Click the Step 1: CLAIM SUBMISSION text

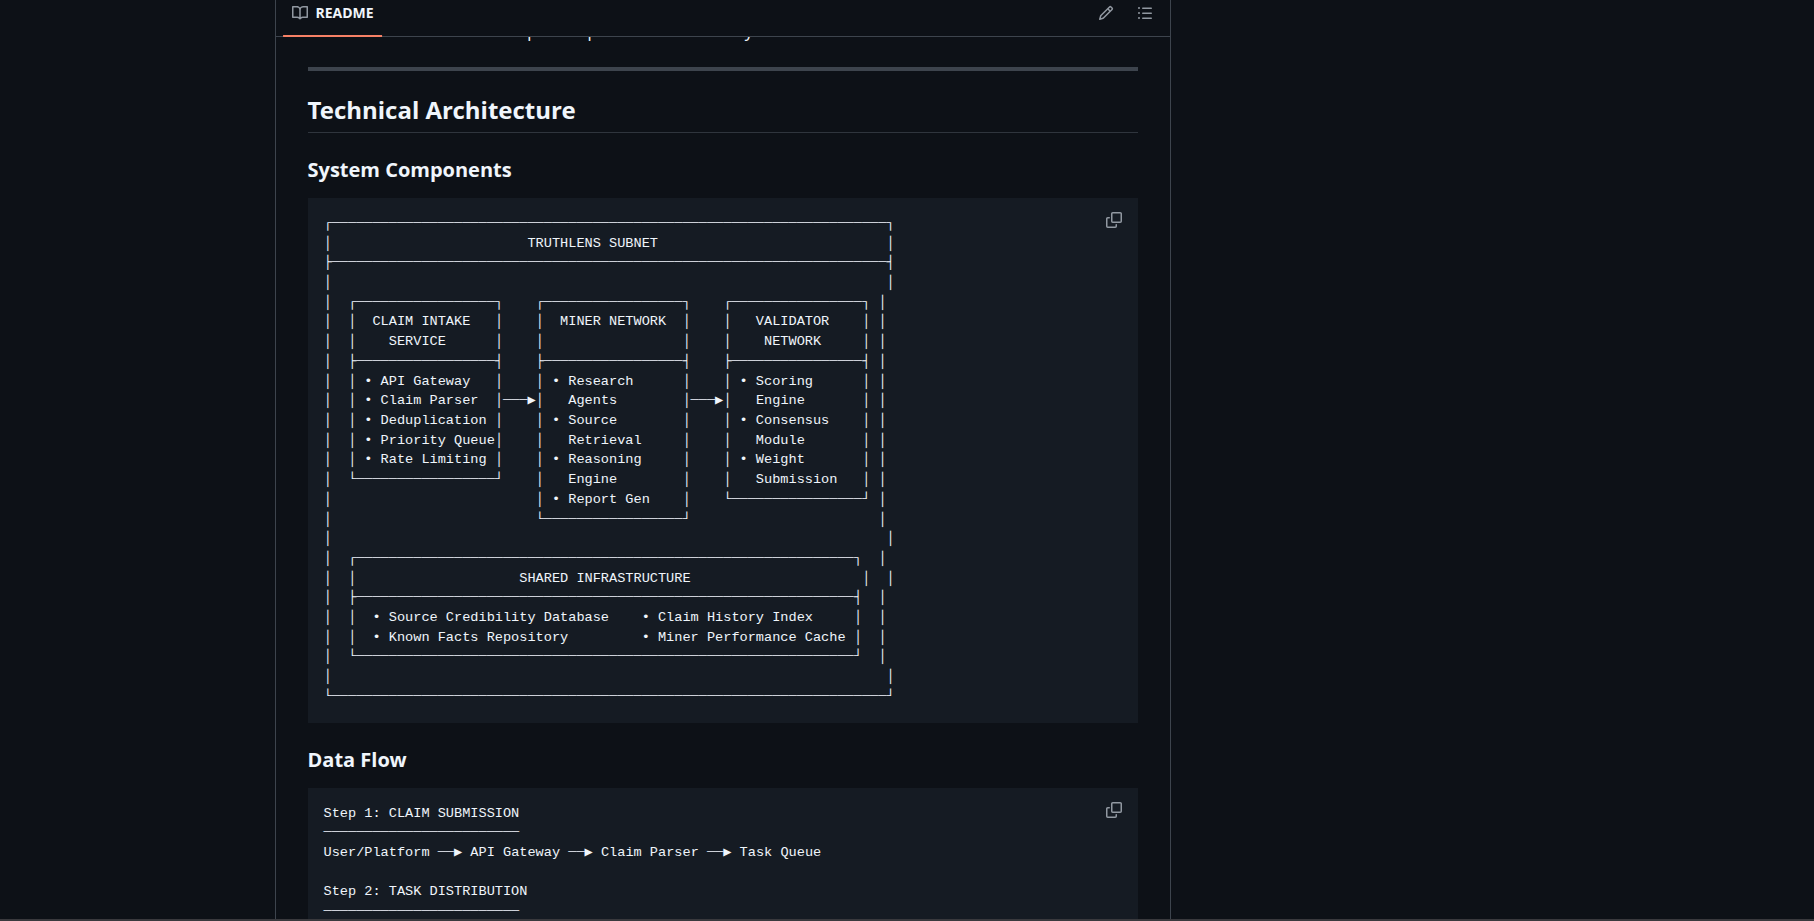click(421, 813)
